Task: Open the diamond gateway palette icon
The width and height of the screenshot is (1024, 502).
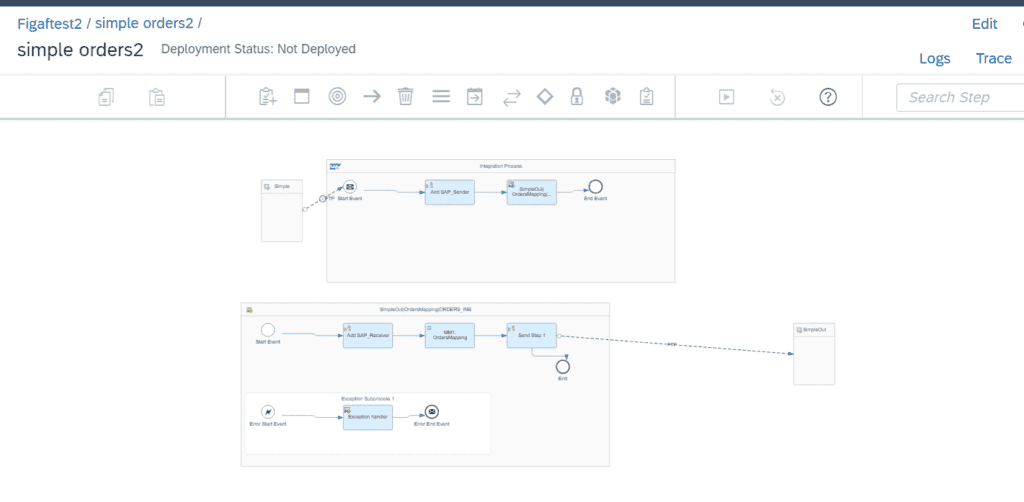Action: [545, 97]
